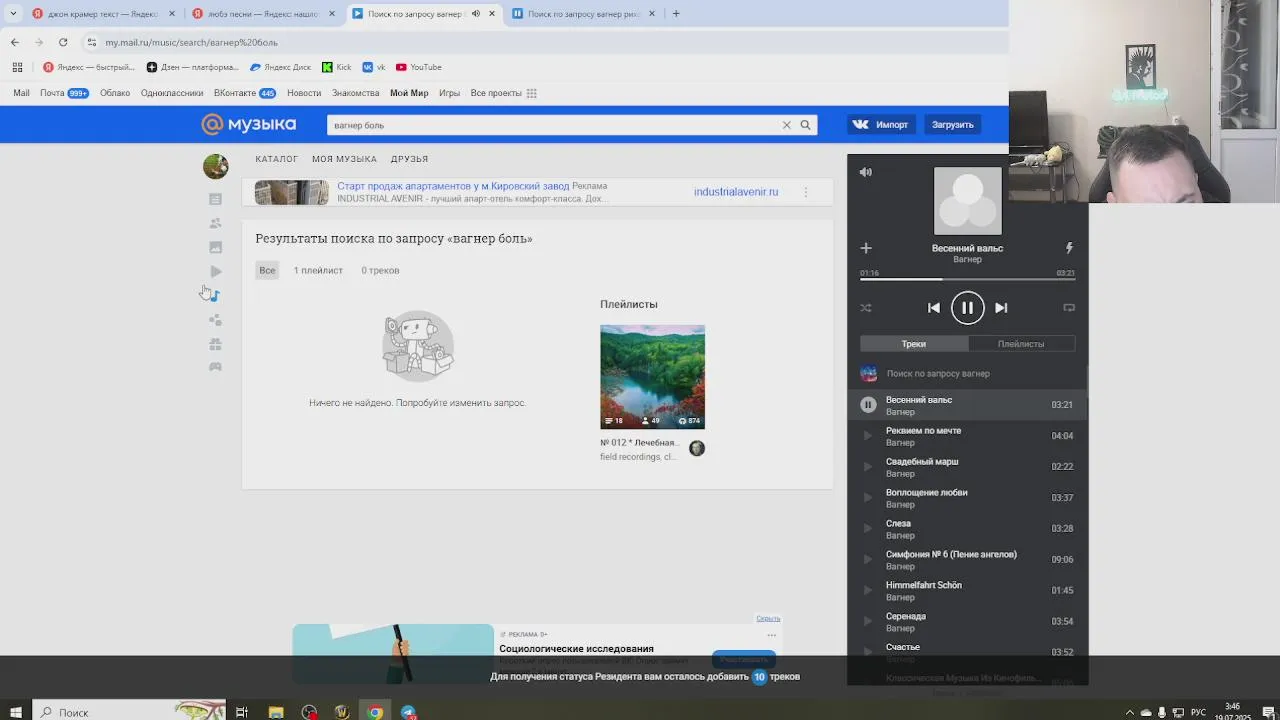The width and height of the screenshot is (1280, 720).
Task: Open Старт продаж апартаментов ad headline
Action: (453, 186)
